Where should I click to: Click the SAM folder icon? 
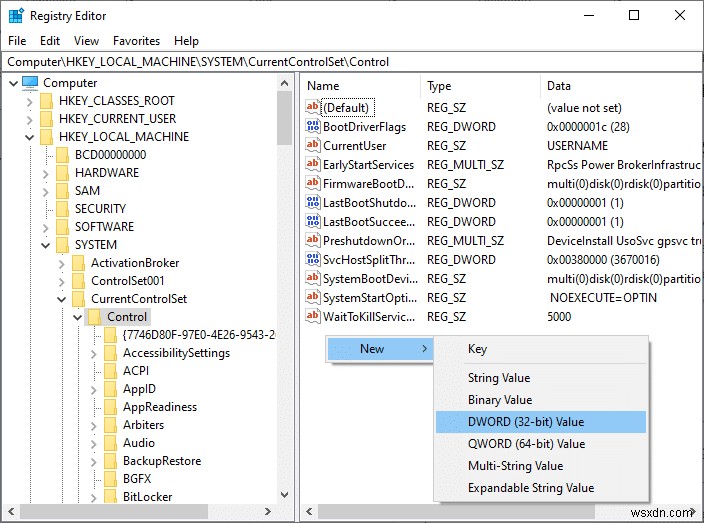tap(62, 190)
